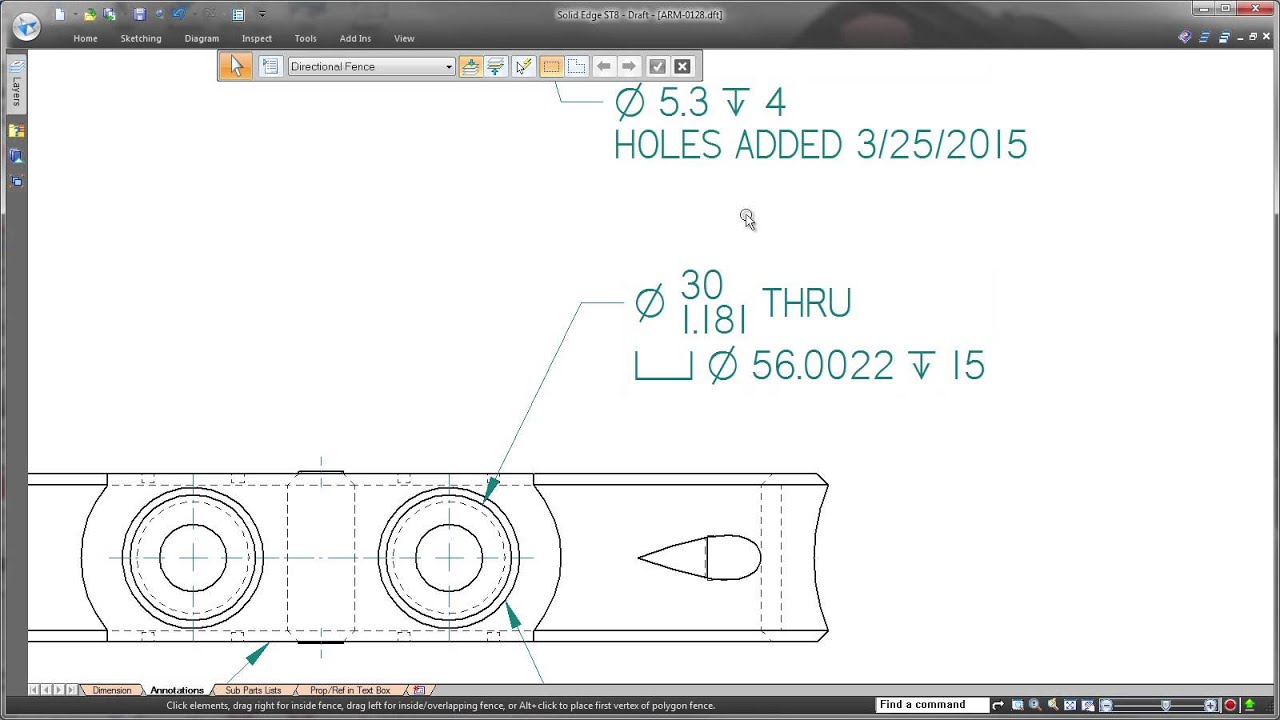The image size is (1280, 720).
Task: Toggle the bottom-up layer selection filter
Action: pyautogui.click(x=495, y=66)
